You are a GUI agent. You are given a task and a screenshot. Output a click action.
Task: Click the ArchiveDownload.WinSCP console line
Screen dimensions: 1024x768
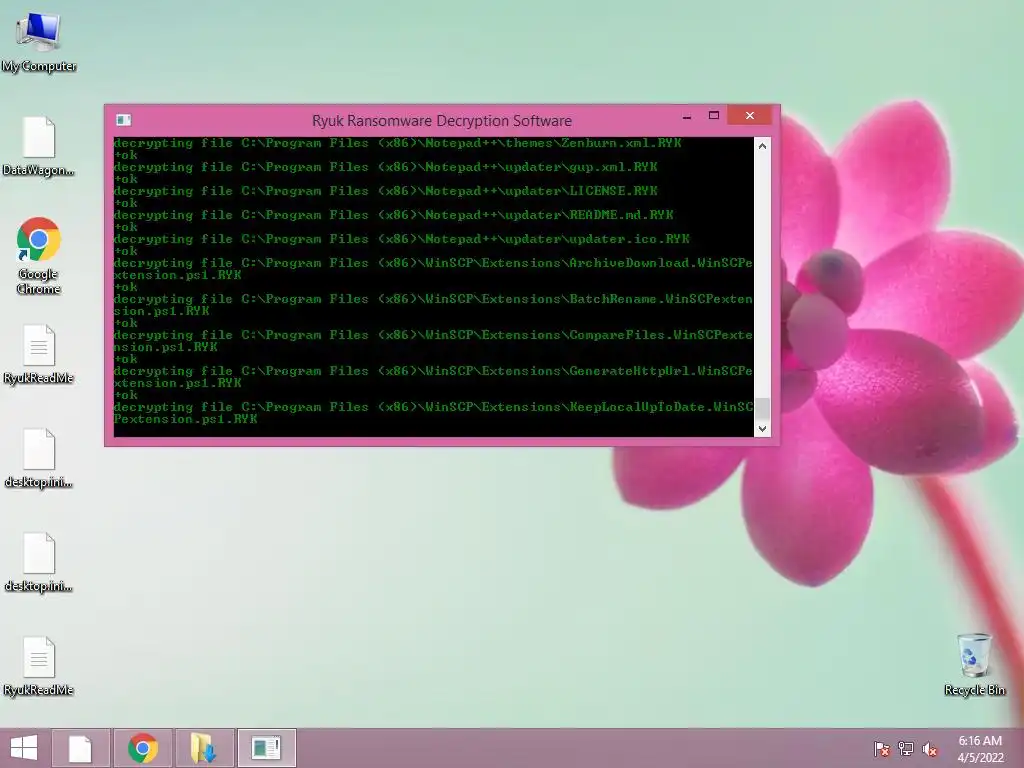[433, 269]
